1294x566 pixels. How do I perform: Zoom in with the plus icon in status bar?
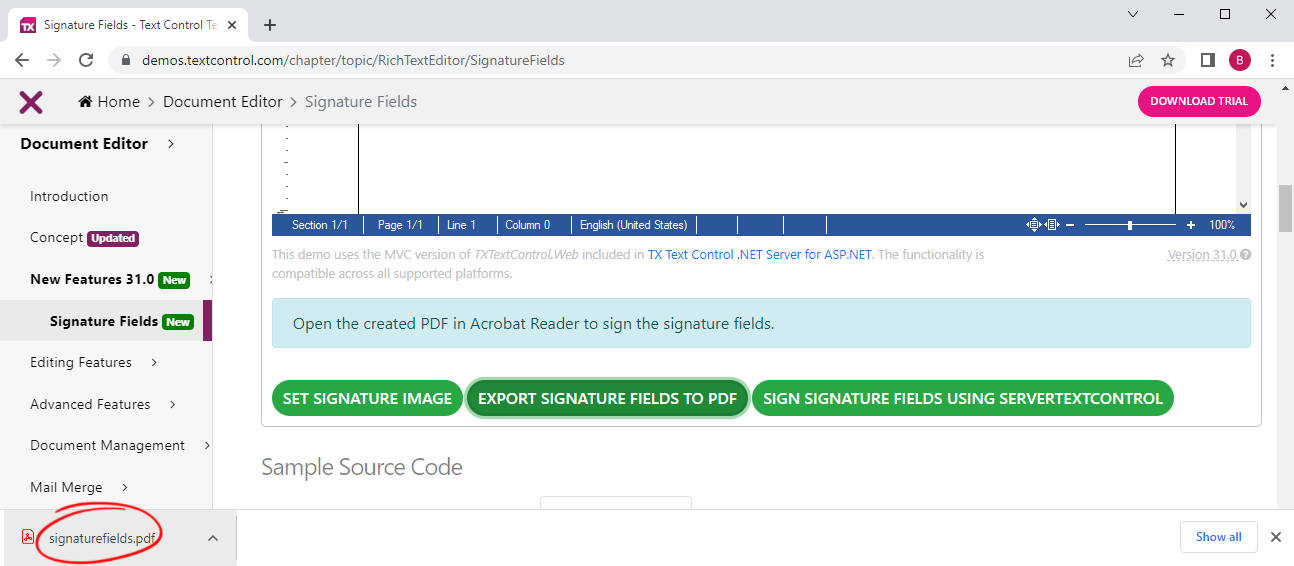pos(1191,225)
